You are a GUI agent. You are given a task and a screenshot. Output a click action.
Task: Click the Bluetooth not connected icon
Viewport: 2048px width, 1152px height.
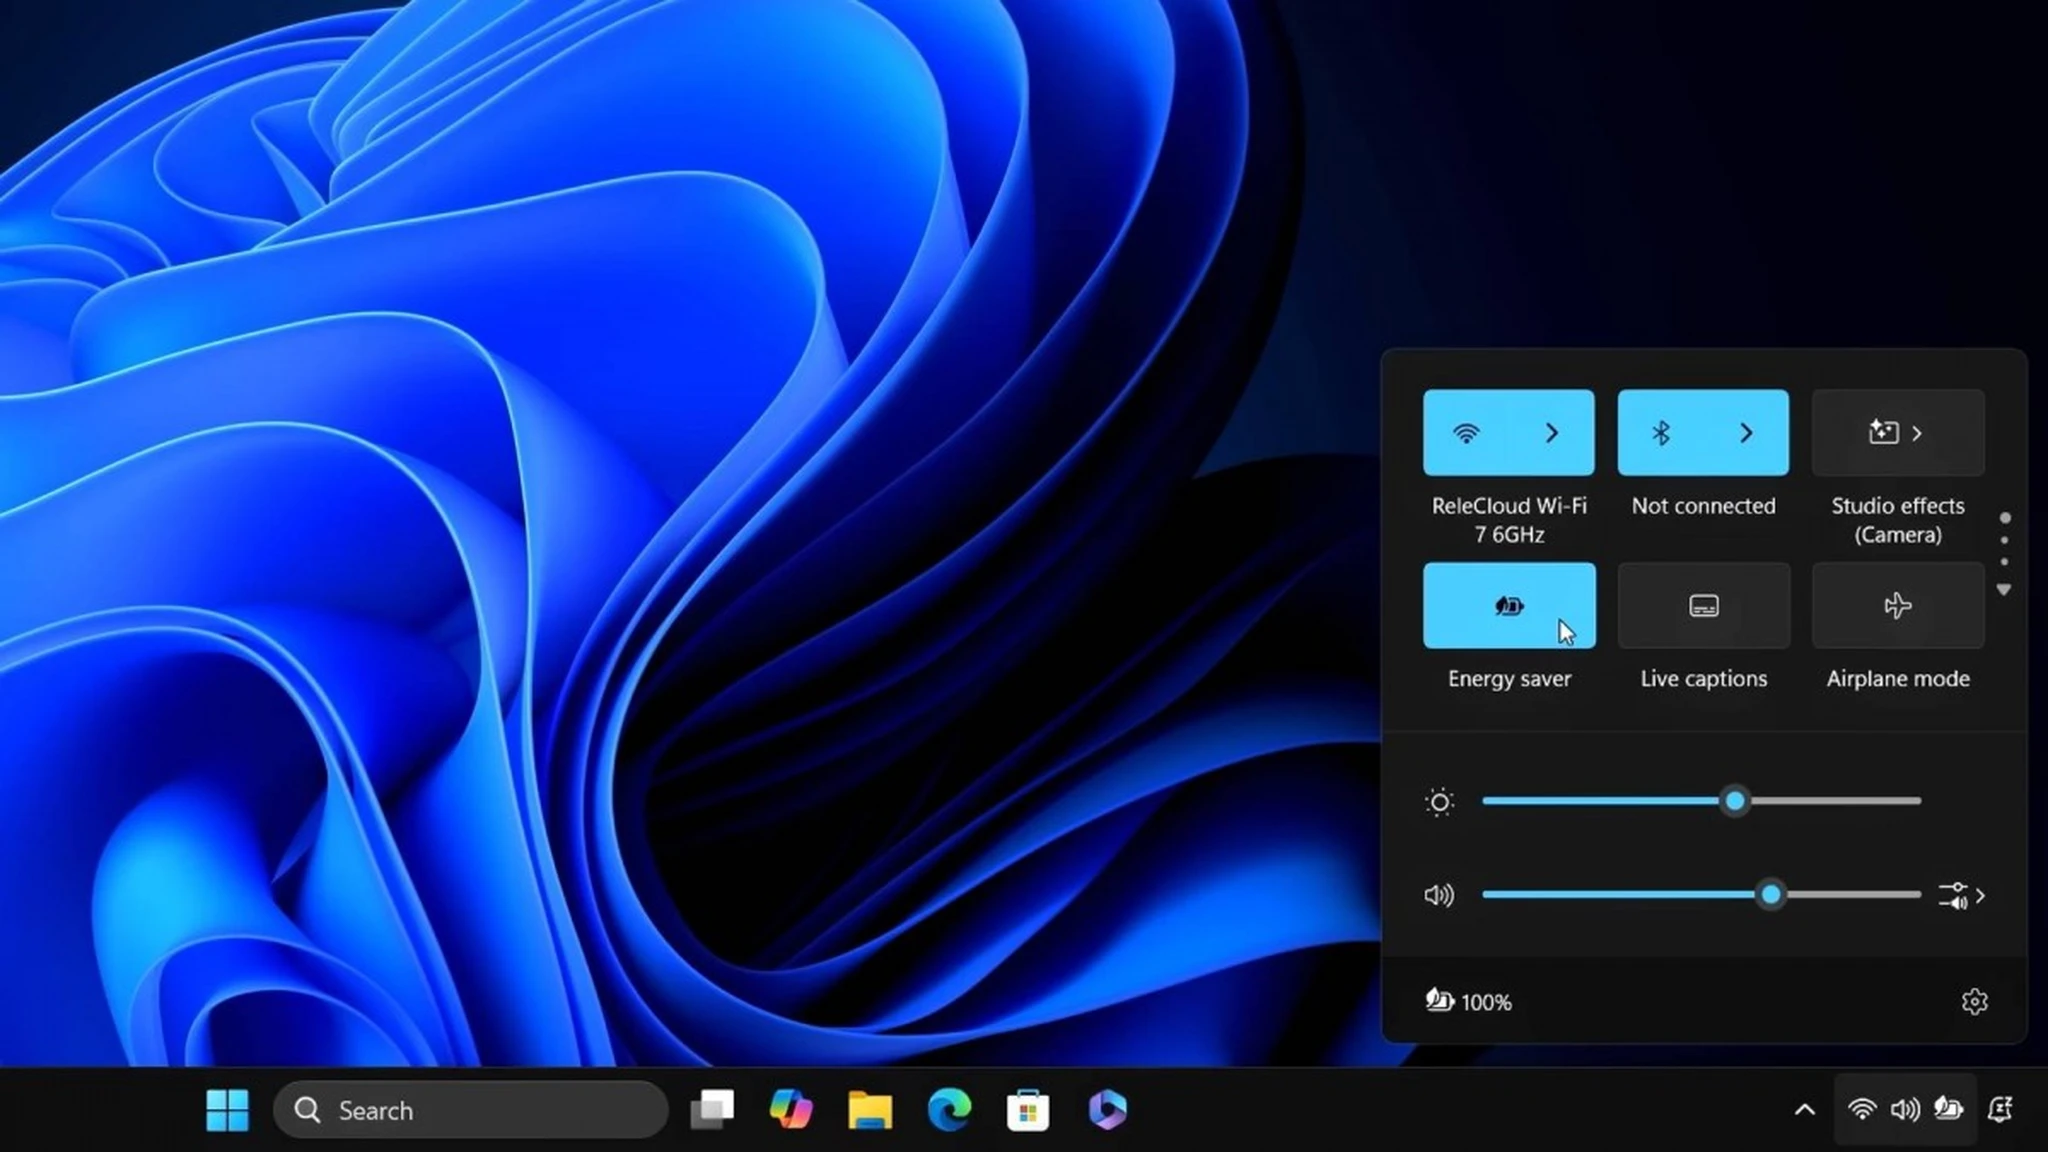click(x=1661, y=432)
